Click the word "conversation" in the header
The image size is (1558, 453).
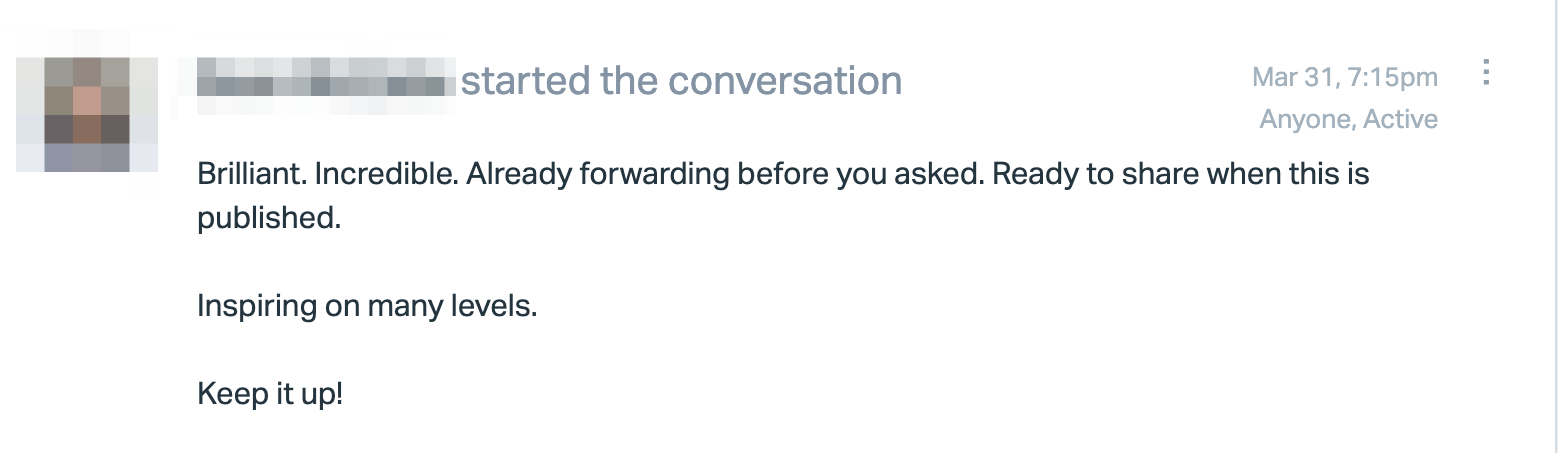tap(785, 80)
